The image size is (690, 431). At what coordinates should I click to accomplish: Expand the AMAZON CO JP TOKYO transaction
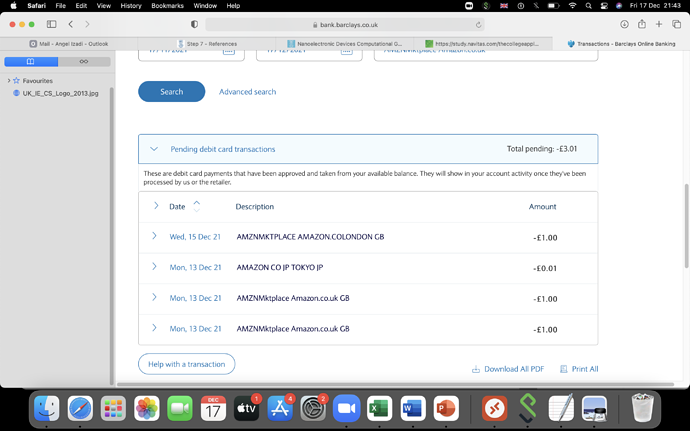154,267
